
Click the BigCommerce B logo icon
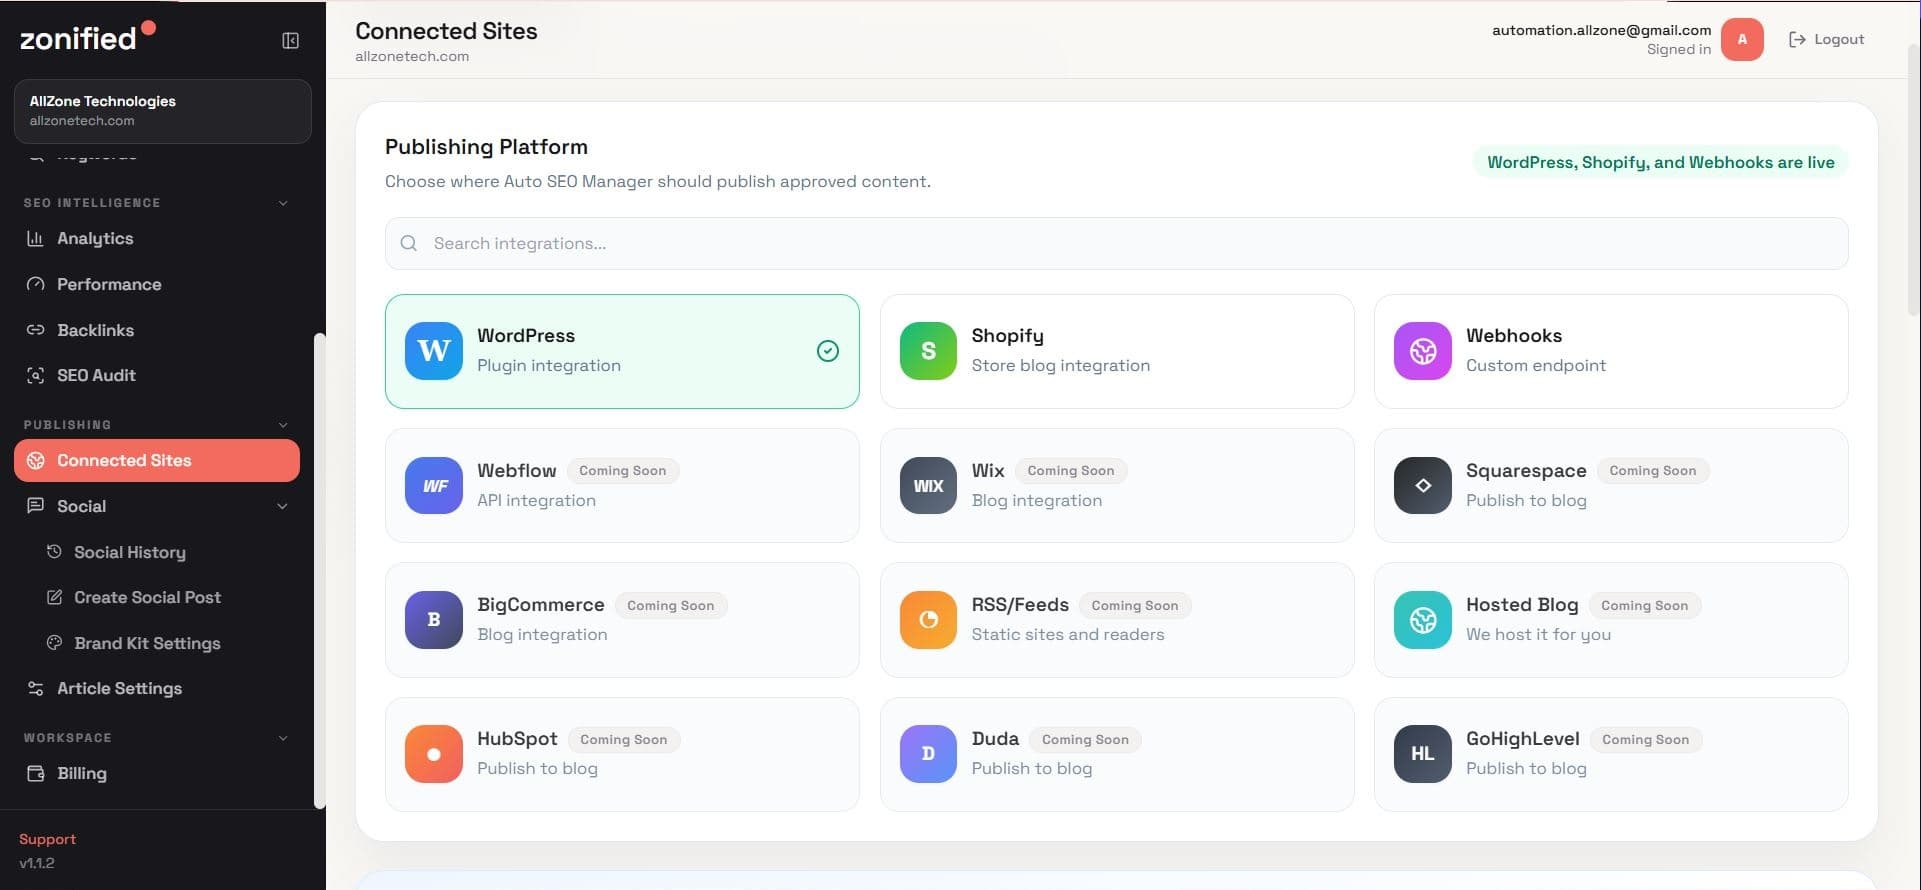click(x=434, y=620)
